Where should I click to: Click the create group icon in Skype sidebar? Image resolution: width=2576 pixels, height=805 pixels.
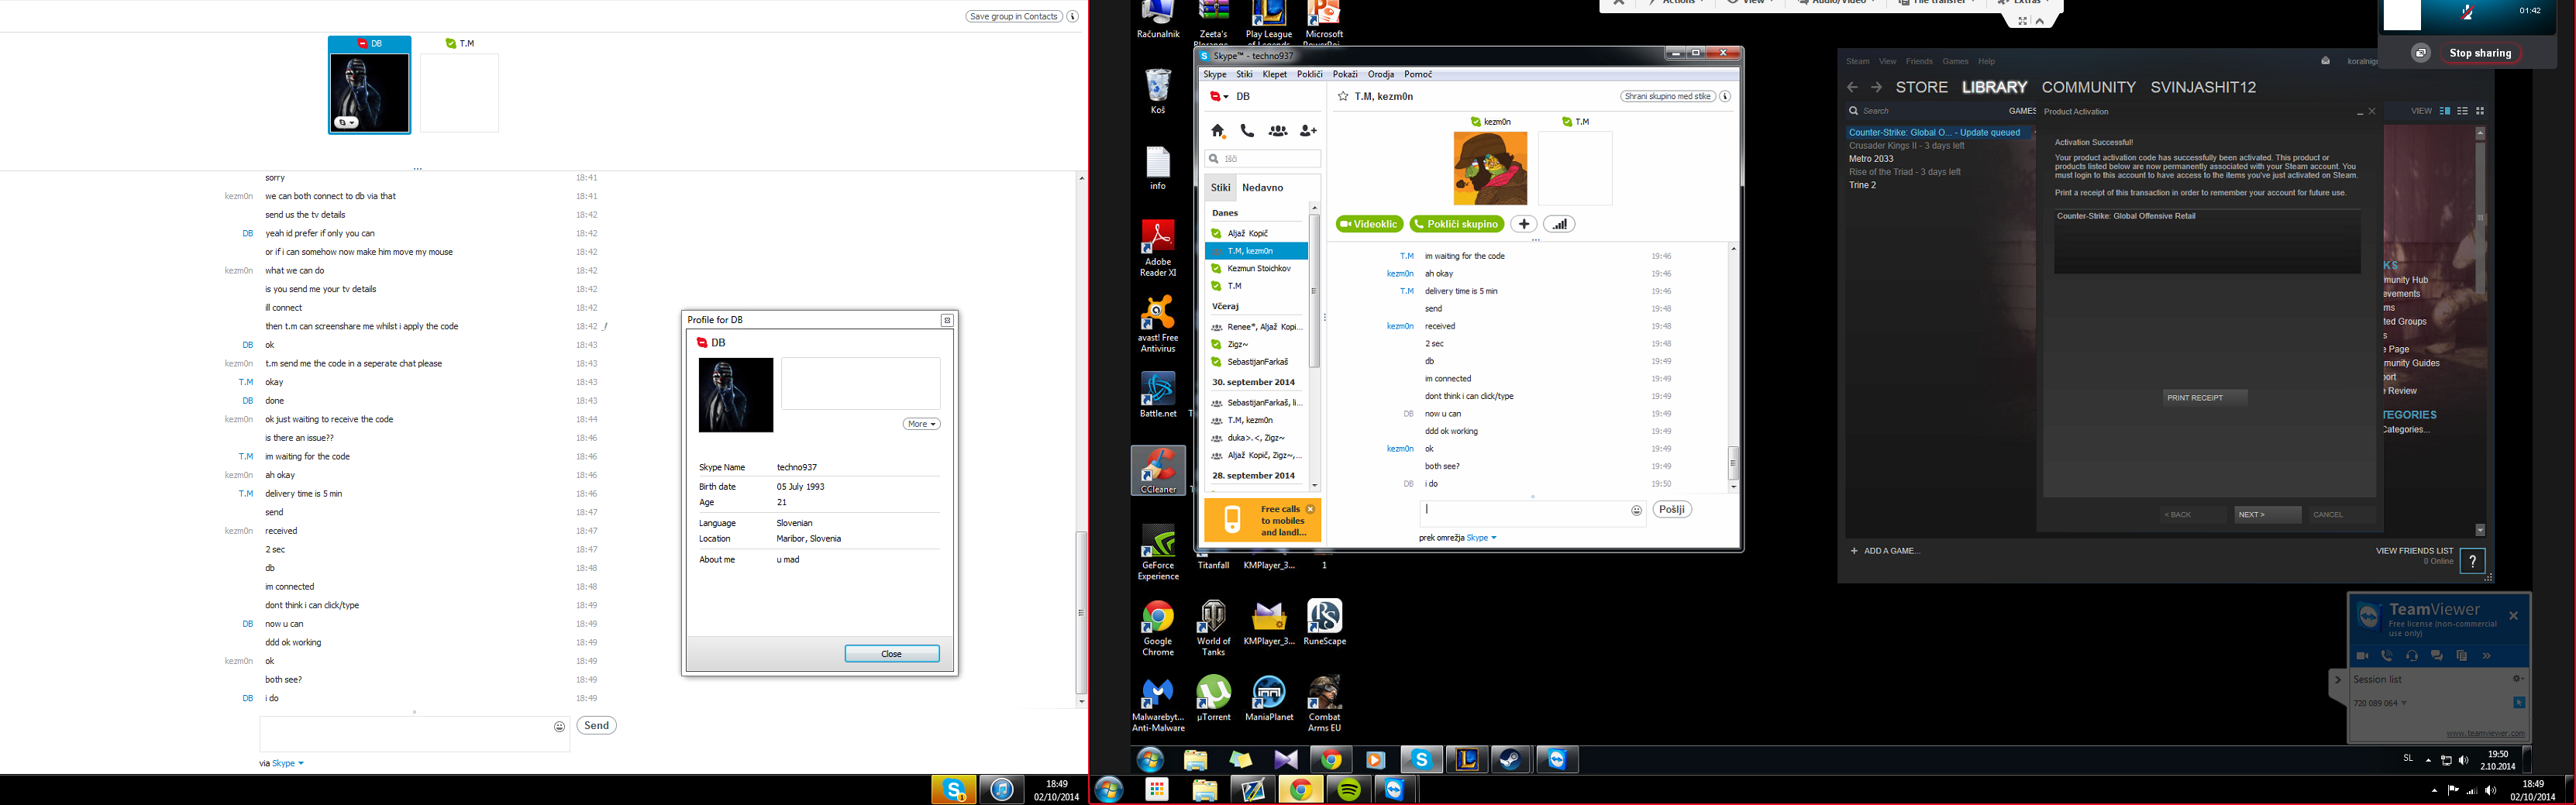tap(1278, 131)
